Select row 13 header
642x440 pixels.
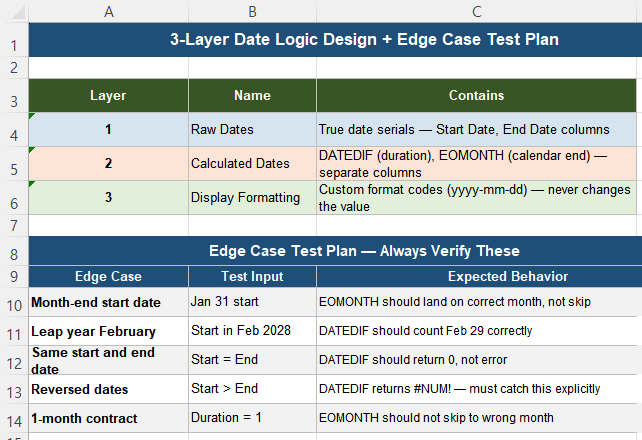click(x=14, y=389)
